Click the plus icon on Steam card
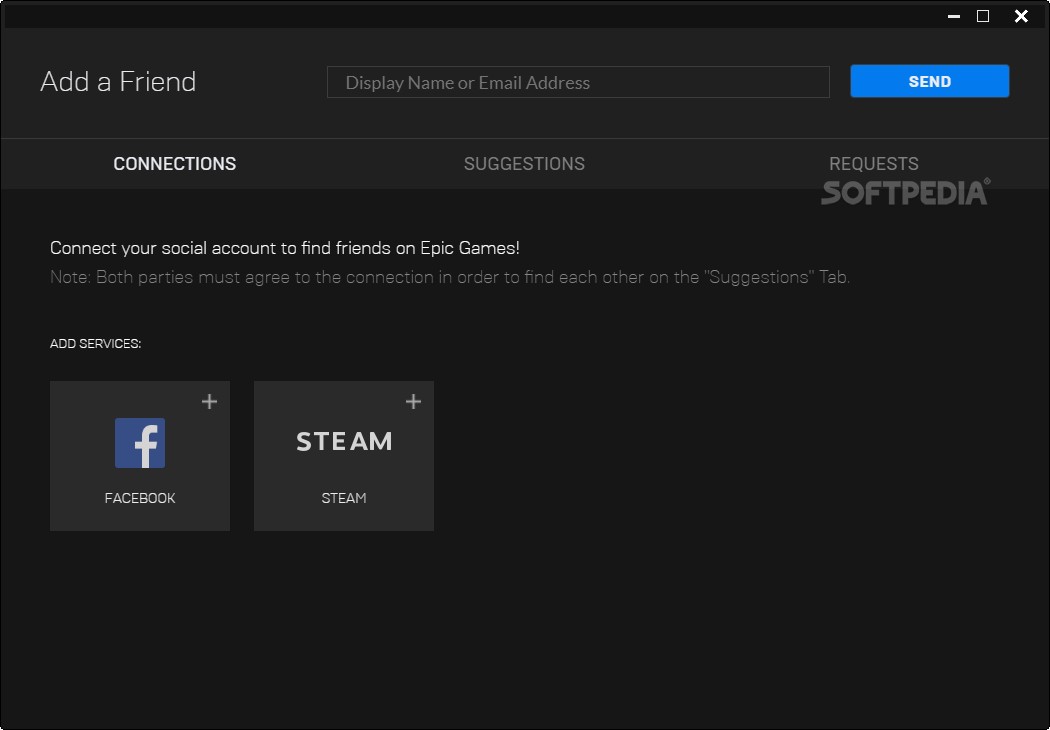The width and height of the screenshot is (1050, 730). (x=413, y=401)
